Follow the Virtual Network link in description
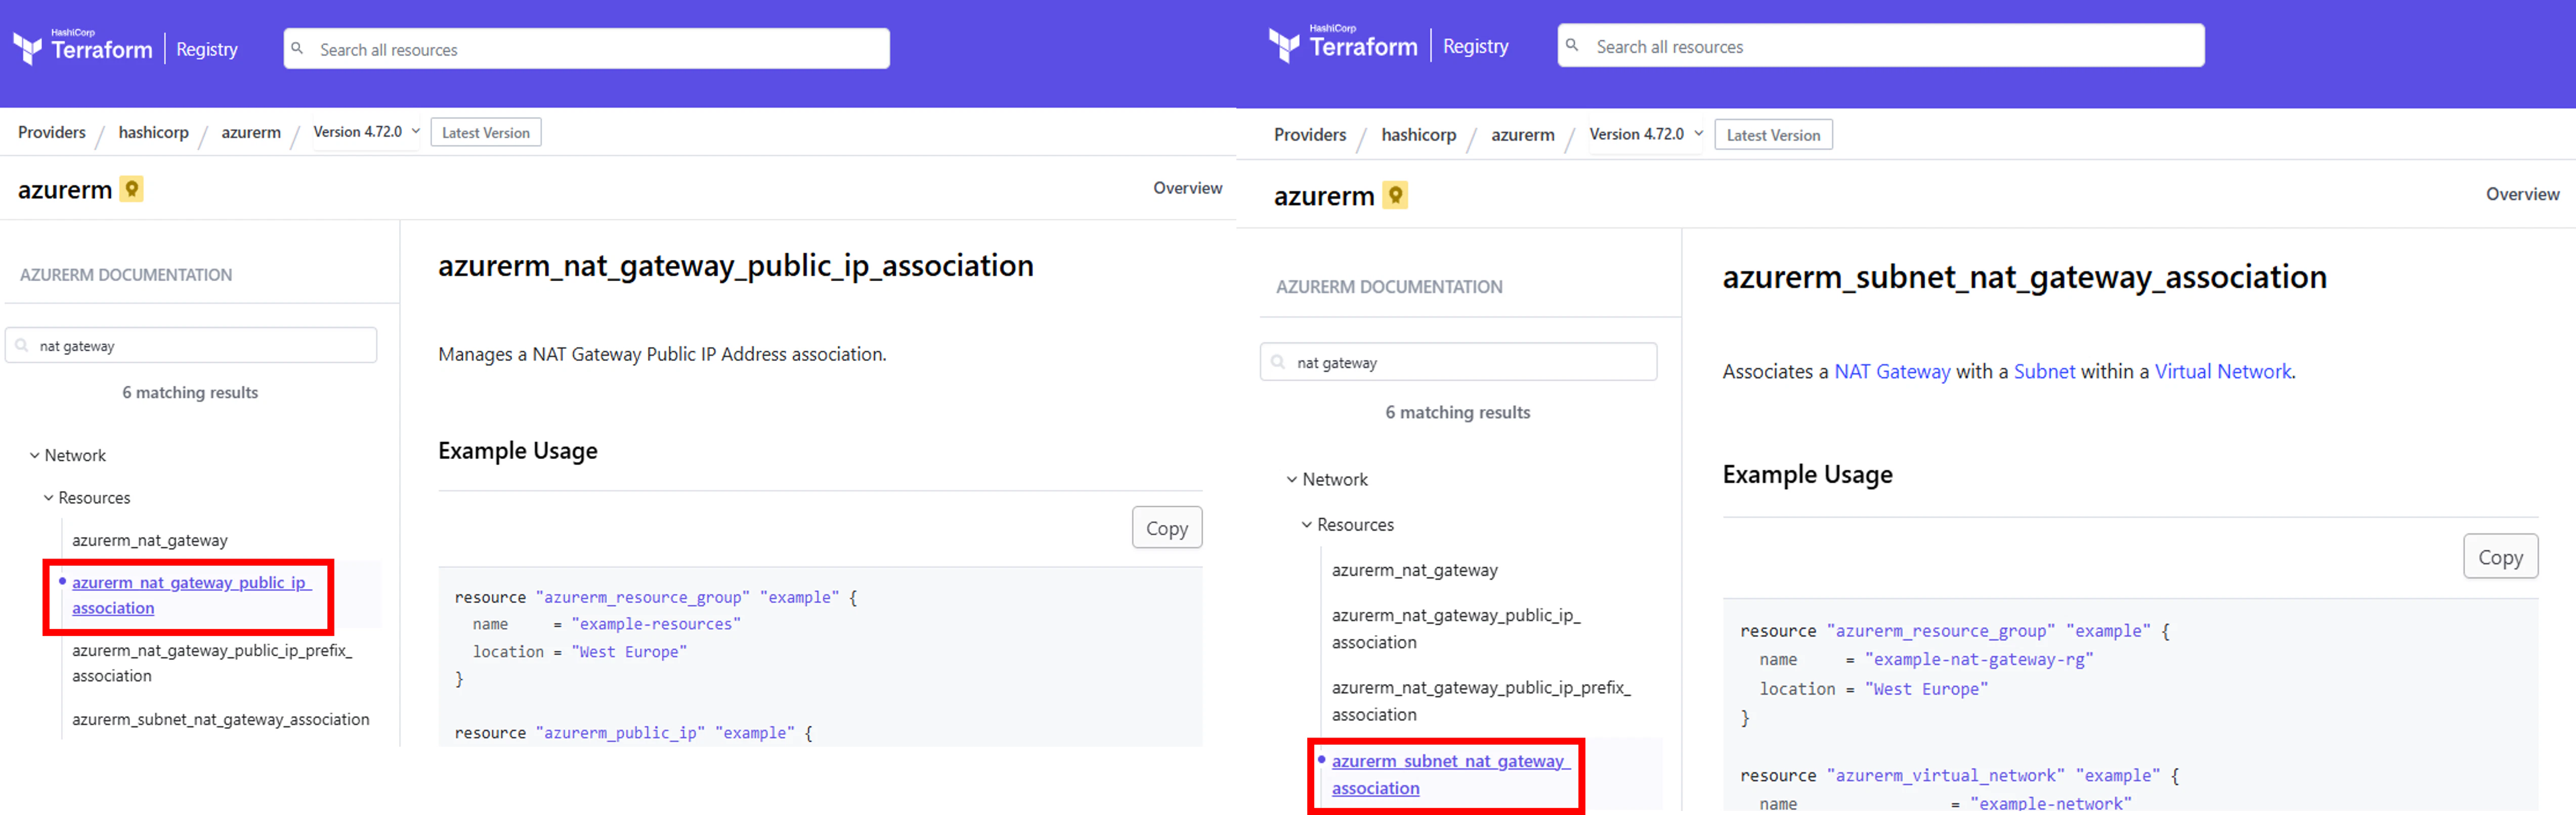Image resolution: width=2576 pixels, height=815 pixels. [x=2222, y=371]
